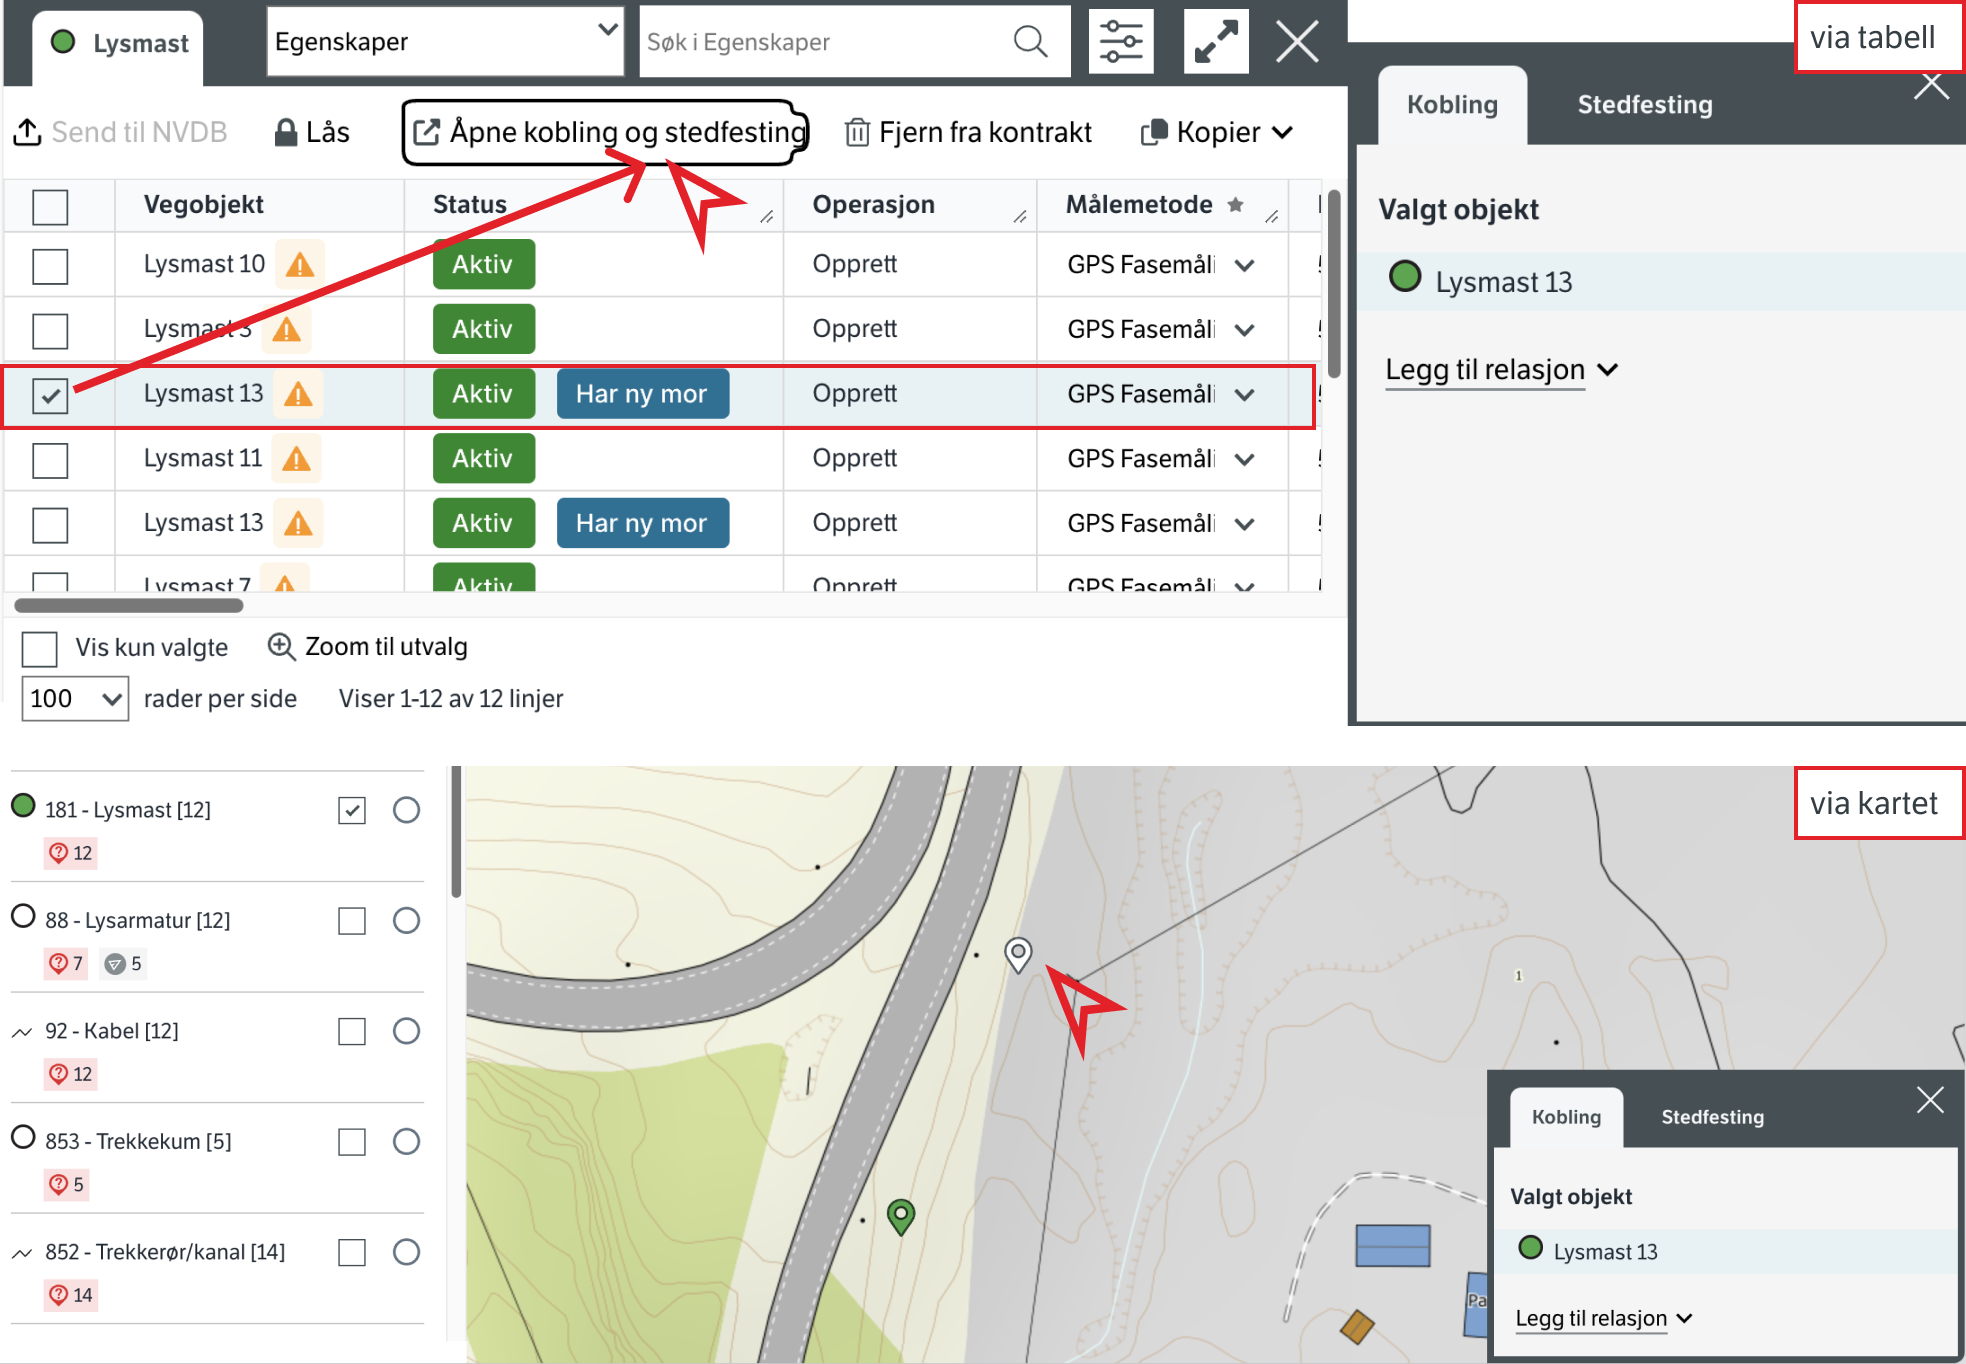Click Fjern fra kontrakt trash button
The height and width of the screenshot is (1364, 1966).
[968, 132]
